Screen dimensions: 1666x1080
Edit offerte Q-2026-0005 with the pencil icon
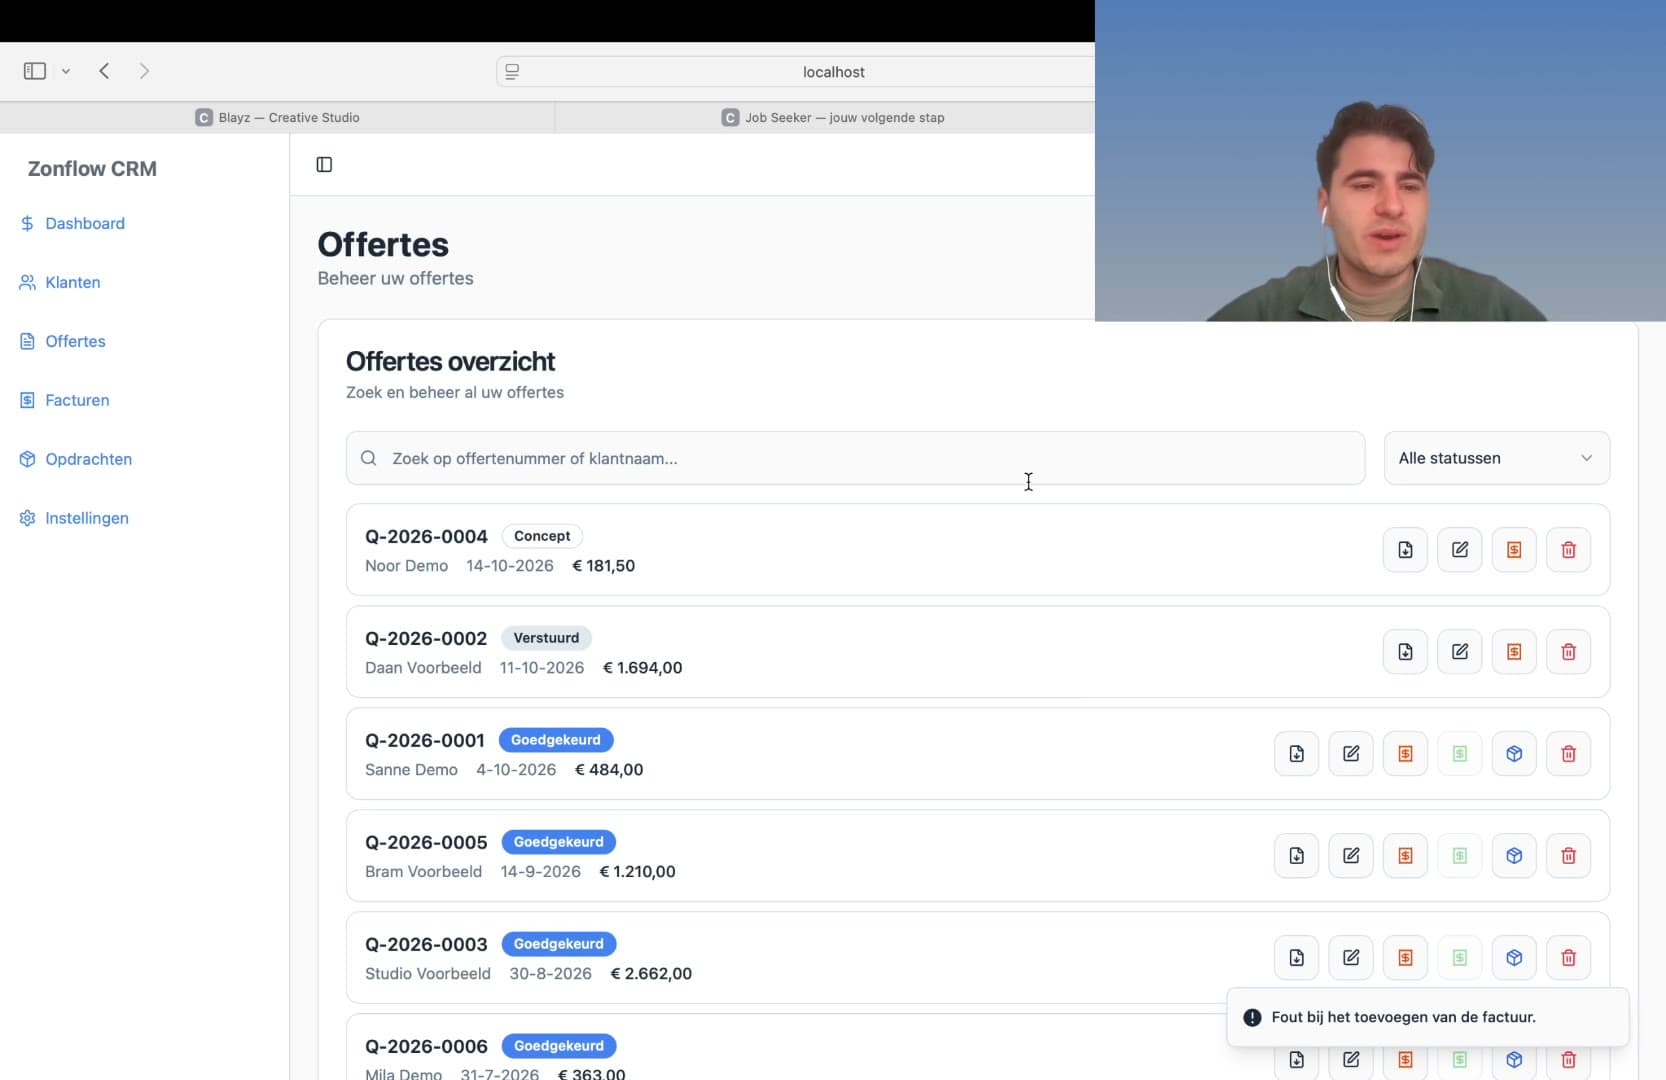point(1351,856)
